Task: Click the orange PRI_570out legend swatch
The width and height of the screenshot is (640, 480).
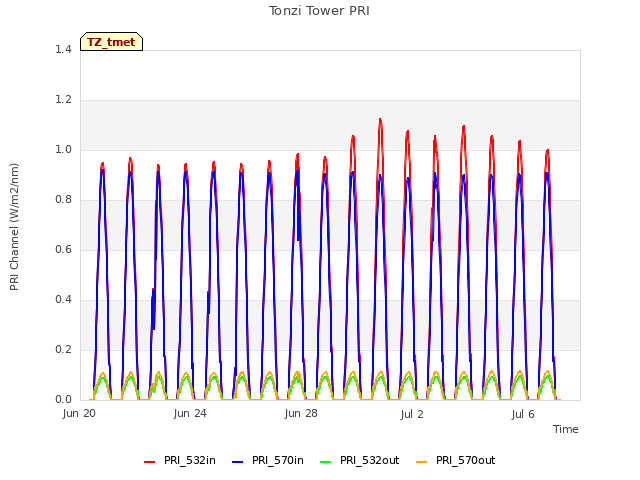Action: 422,462
